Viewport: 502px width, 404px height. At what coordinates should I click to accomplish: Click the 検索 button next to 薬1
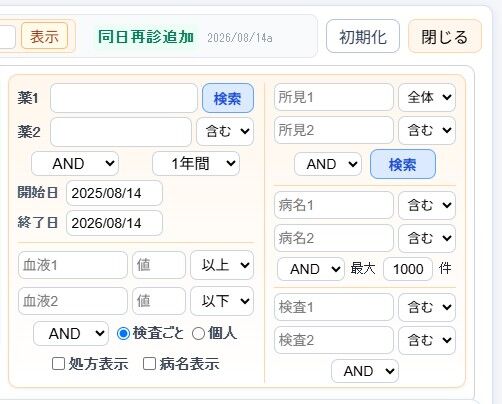tap(228, 98)
